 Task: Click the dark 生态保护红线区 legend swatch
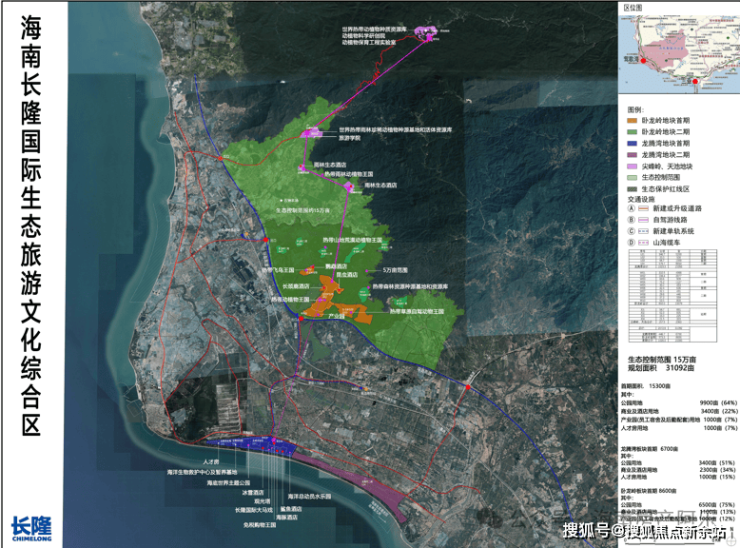coord(632,189)
